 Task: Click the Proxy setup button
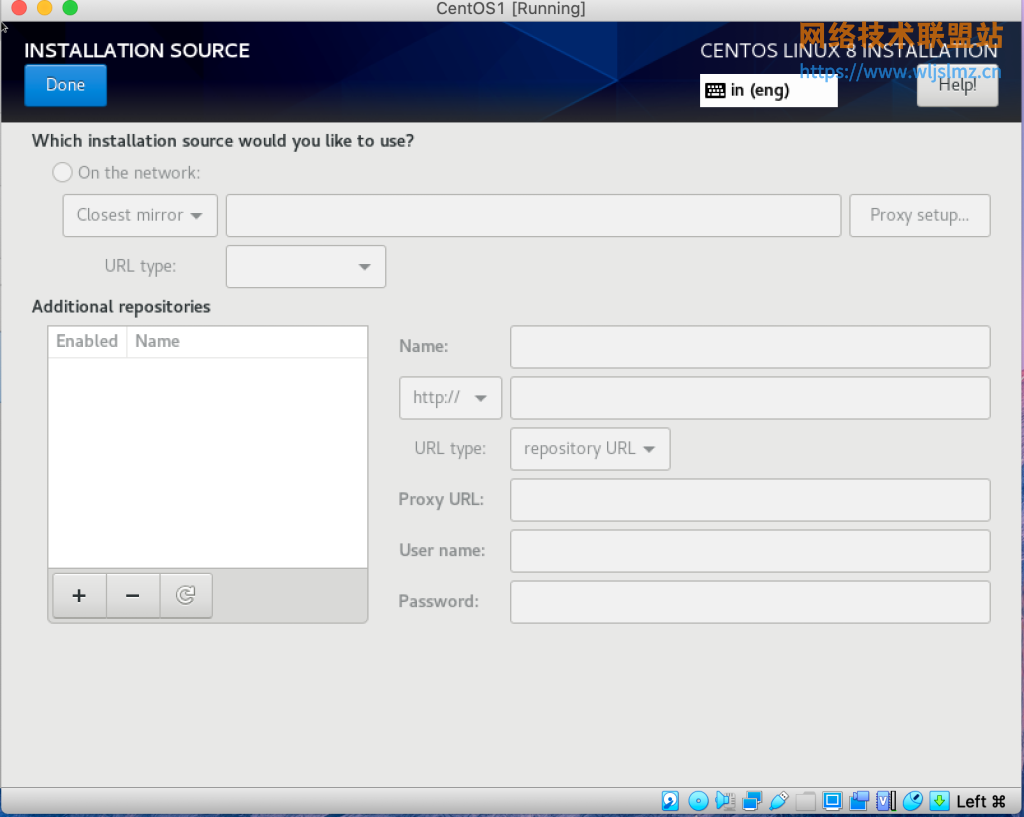click(919, 215)
